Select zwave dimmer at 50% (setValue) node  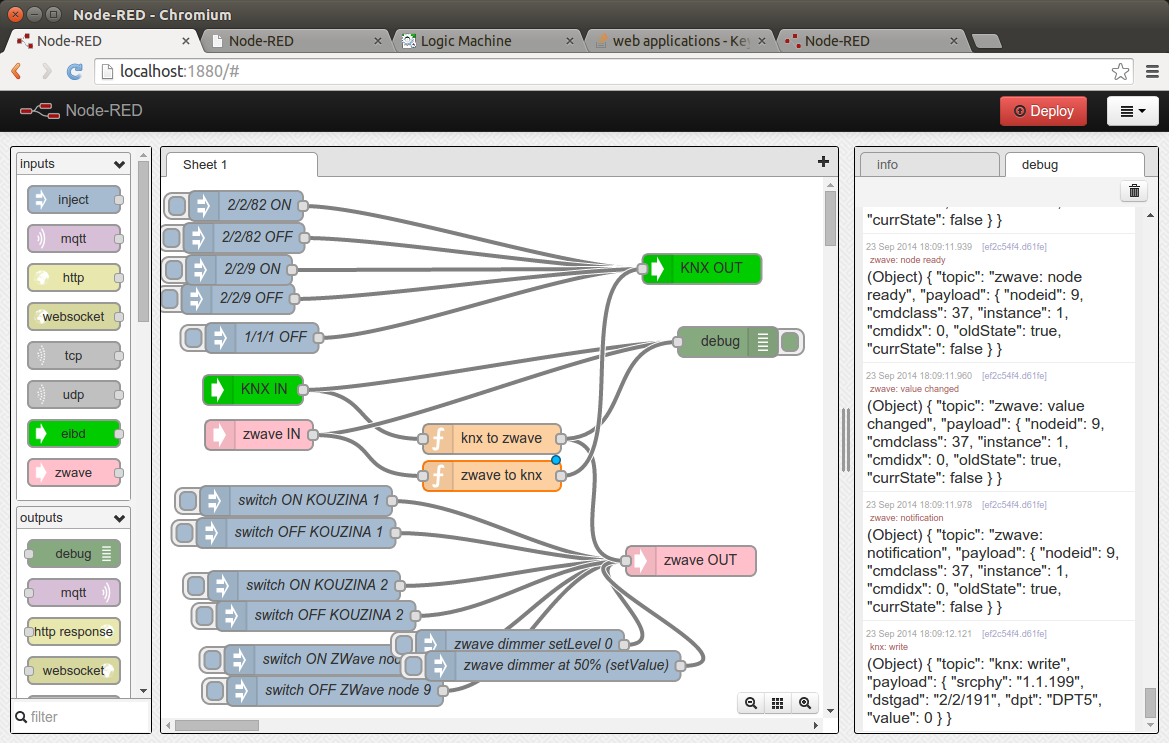[x=552, y=665]
